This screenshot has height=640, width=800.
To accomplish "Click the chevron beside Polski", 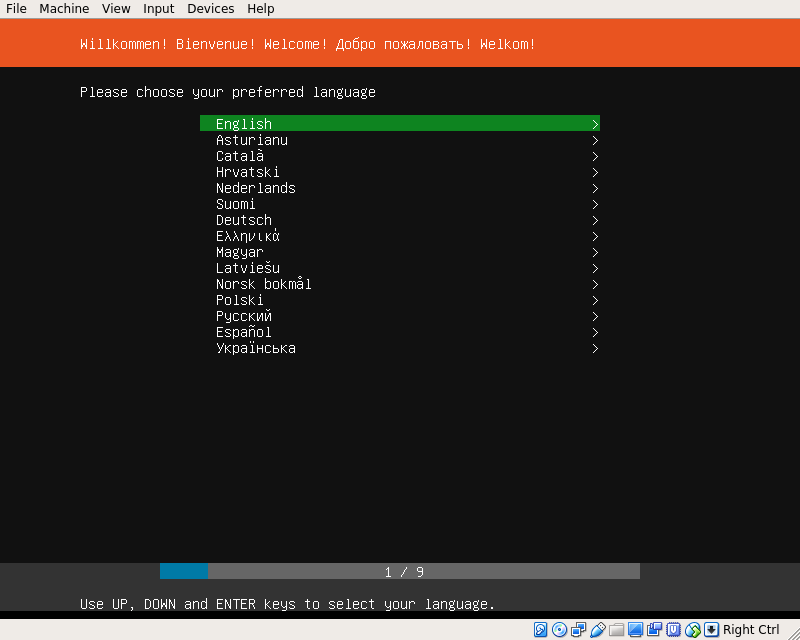I will pos(595,300).
